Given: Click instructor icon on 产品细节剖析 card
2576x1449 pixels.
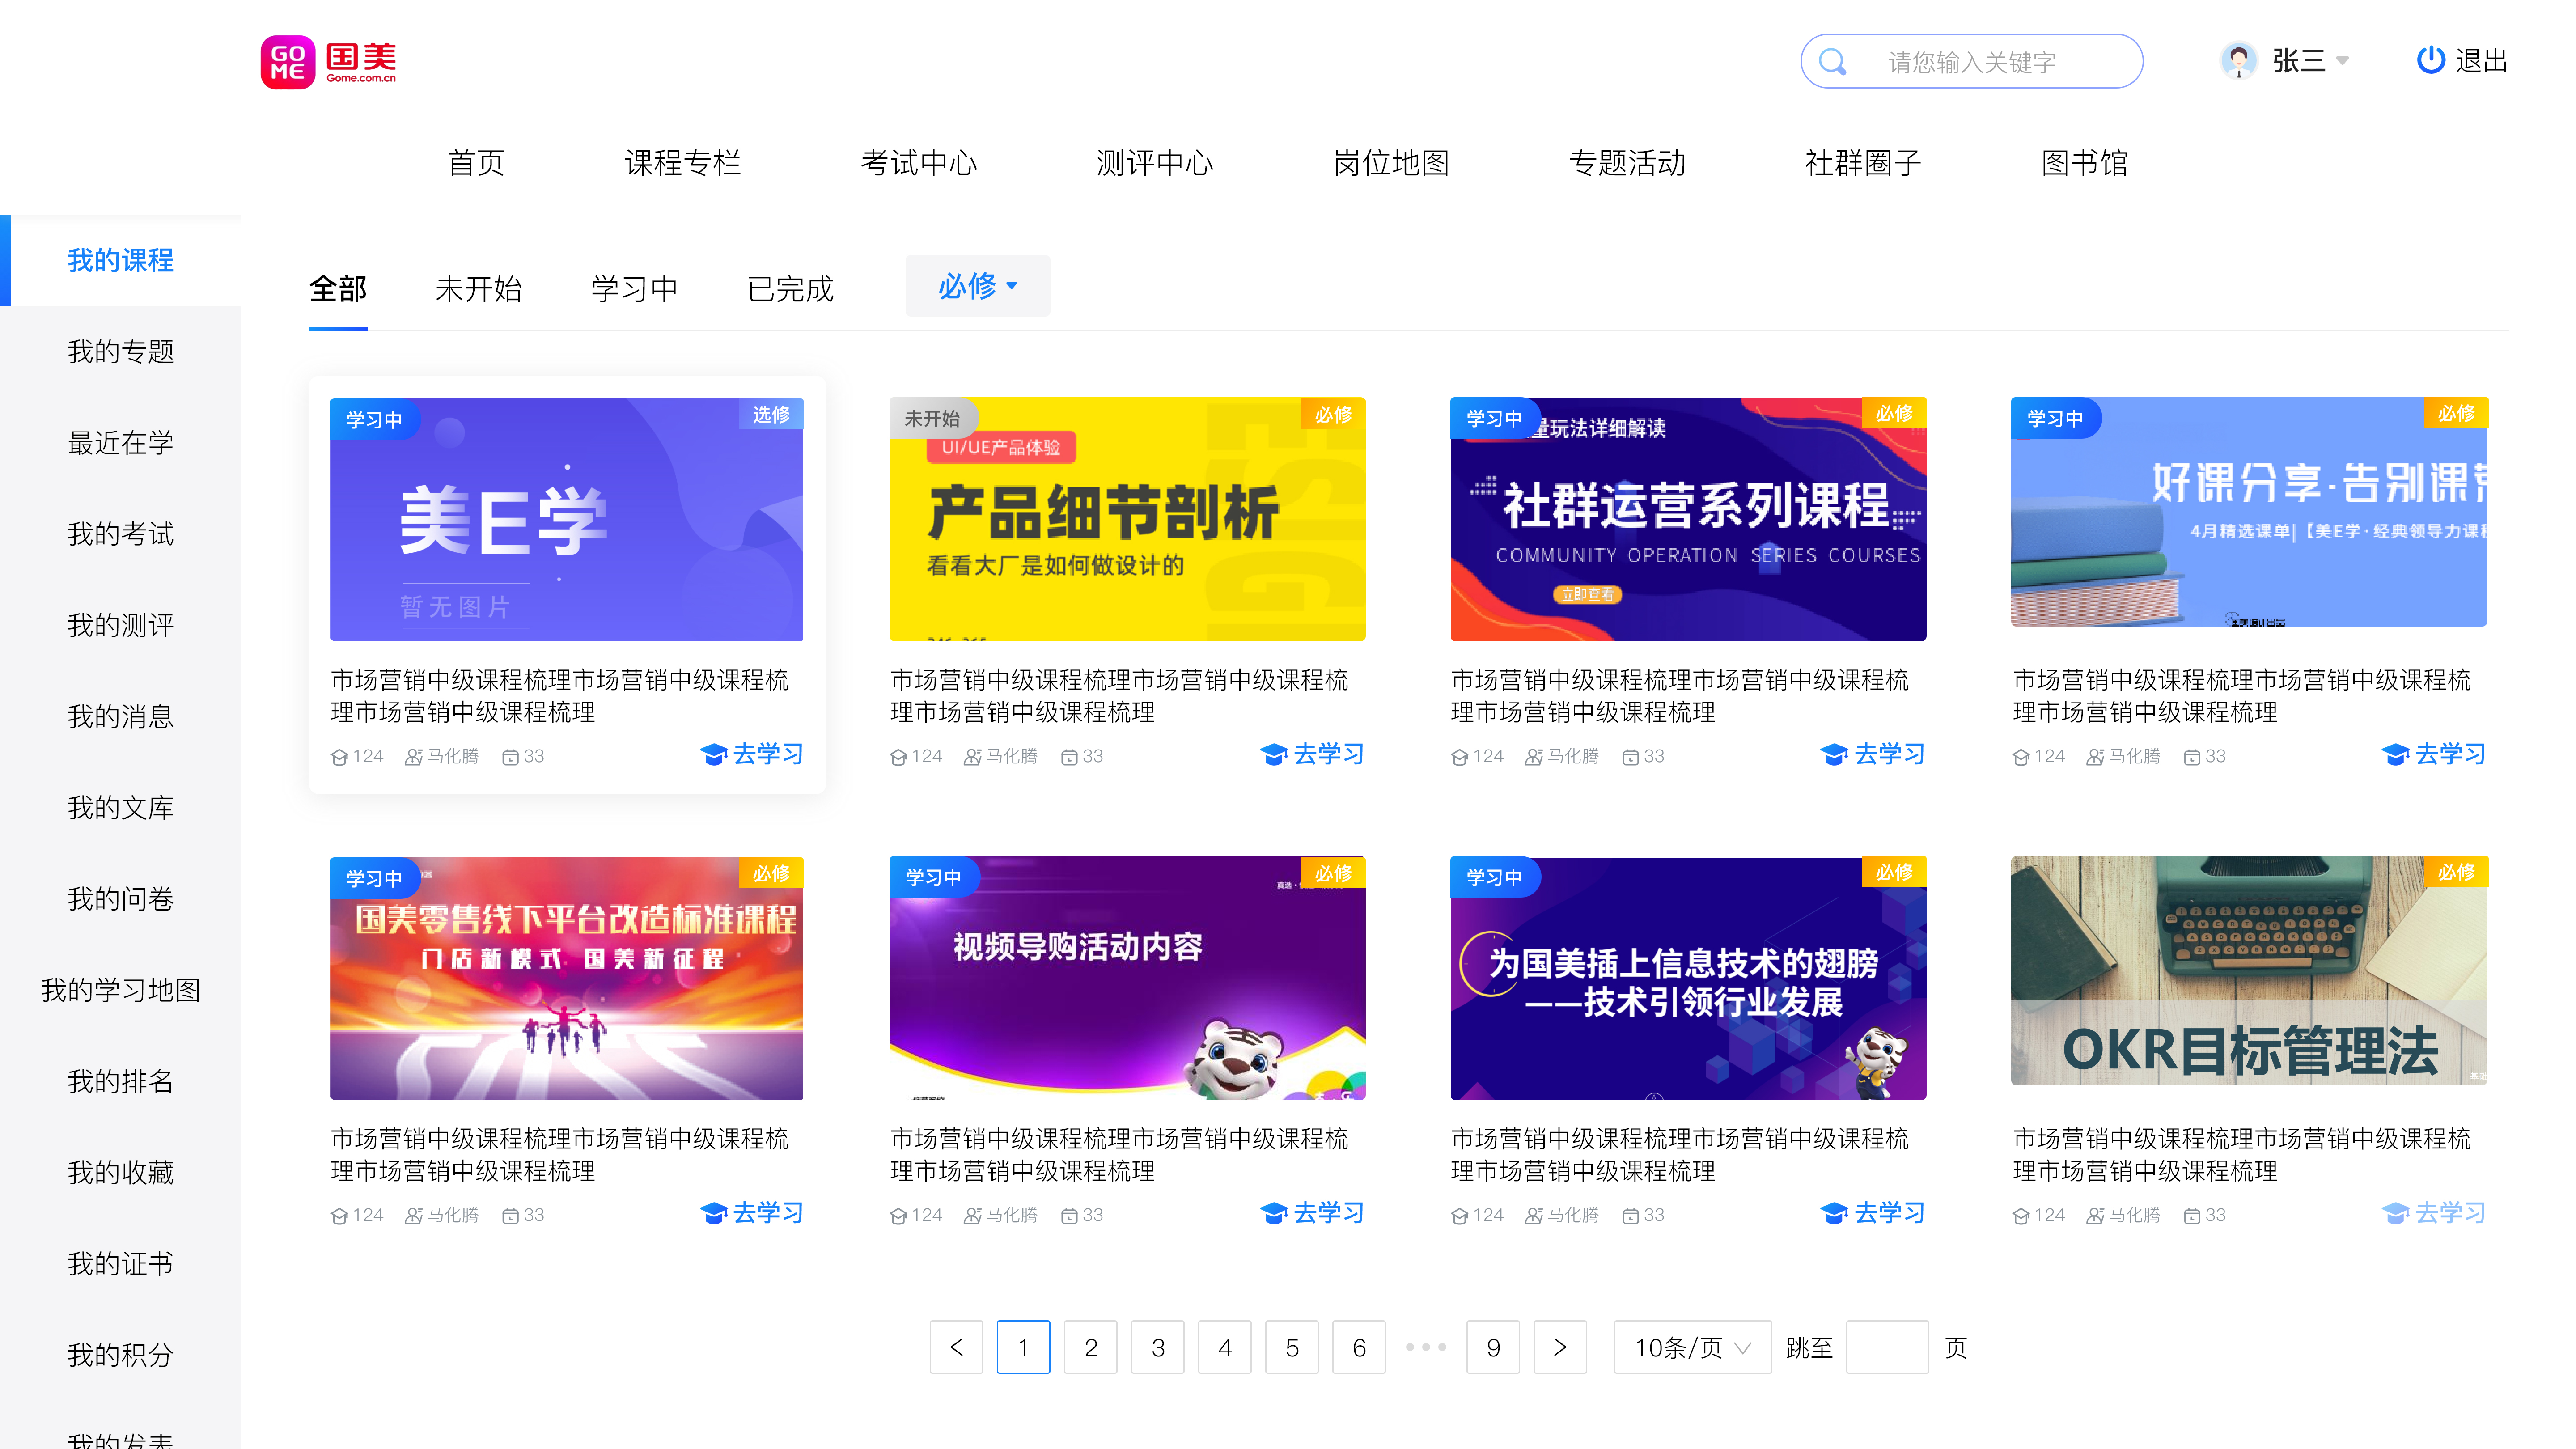Looking at the screenshot, I should coord(972,757).
